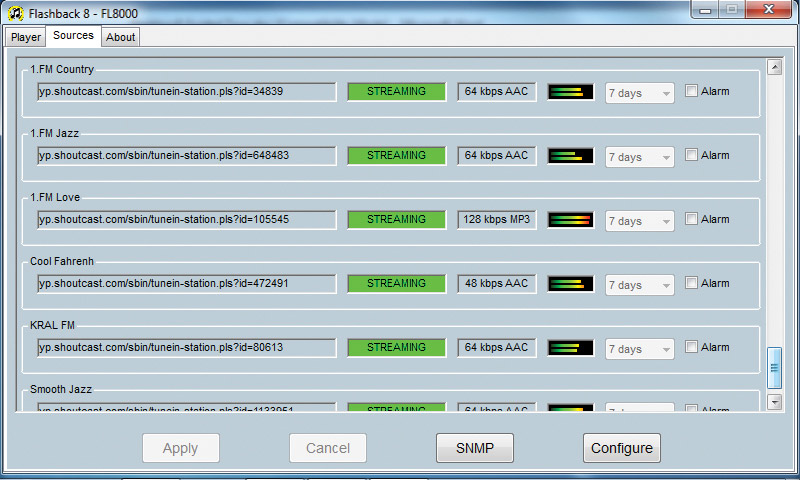The height and width of the screenshot is (480, 800).
Task: Open the 7 days dropdown for 1.FM Jazz
Action: (x=641, y=157)
